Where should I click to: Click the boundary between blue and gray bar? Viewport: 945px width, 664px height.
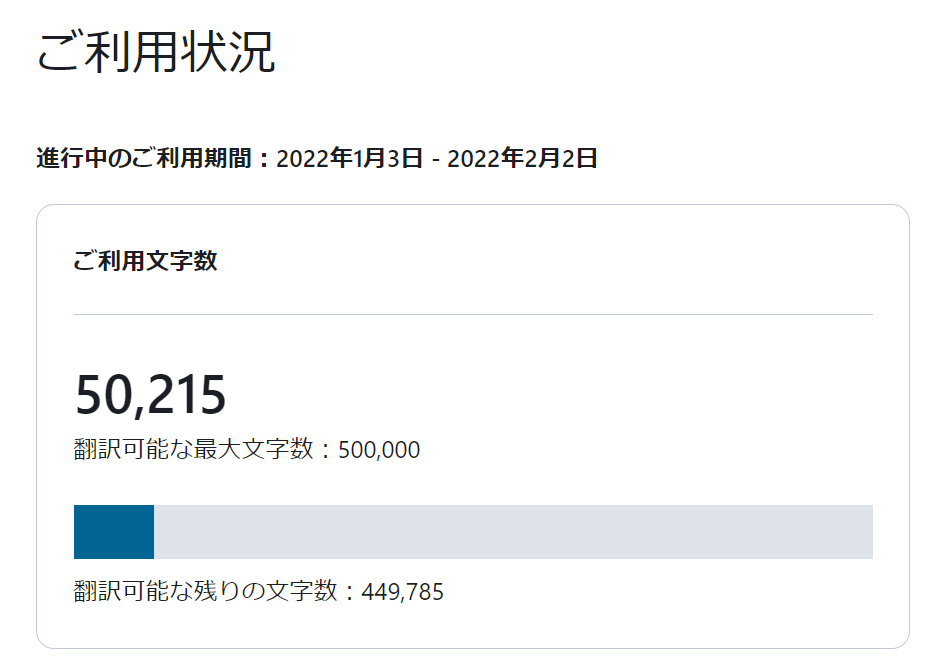154,532
